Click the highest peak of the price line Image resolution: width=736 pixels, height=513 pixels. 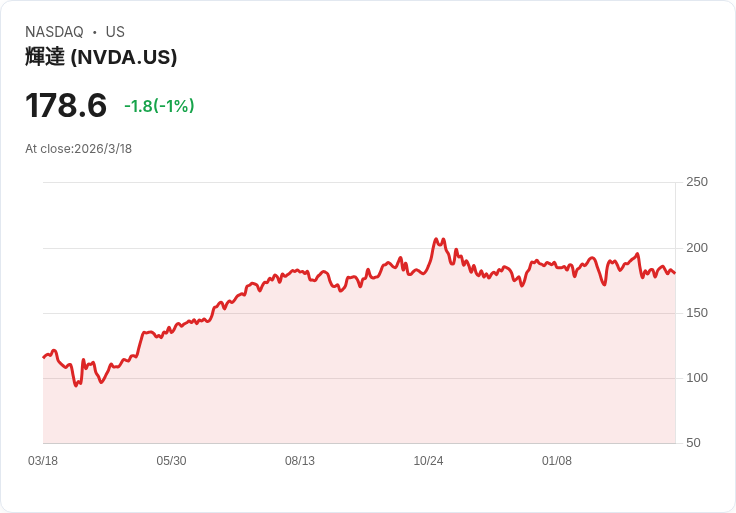[x=436, y=239]
